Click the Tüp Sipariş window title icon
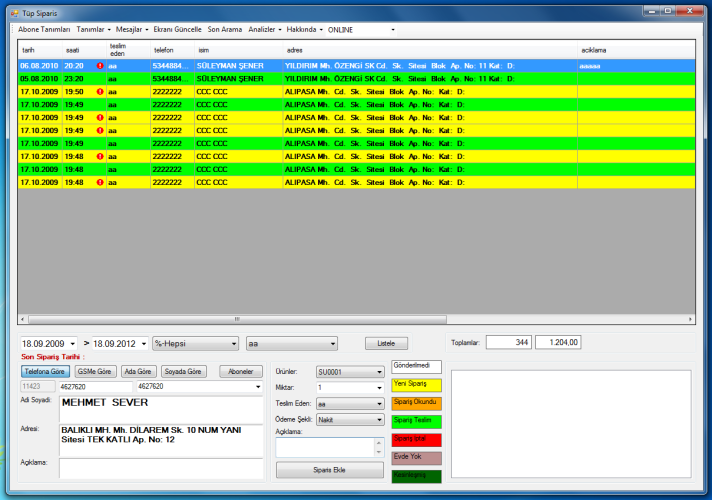The height and width of the screenshot is (500, 712). coord(15,14)
